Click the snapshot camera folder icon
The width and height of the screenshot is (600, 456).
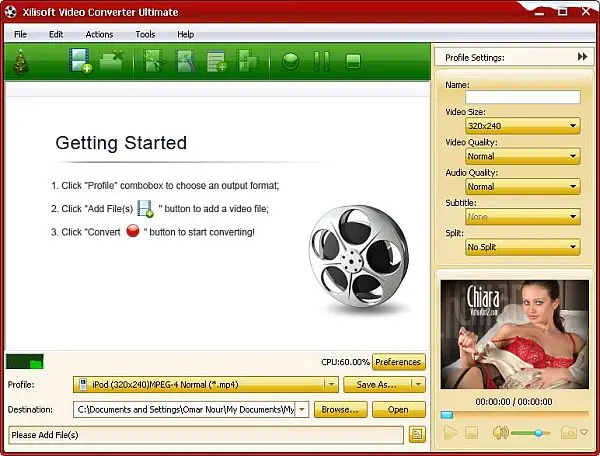tap(569, 433)
